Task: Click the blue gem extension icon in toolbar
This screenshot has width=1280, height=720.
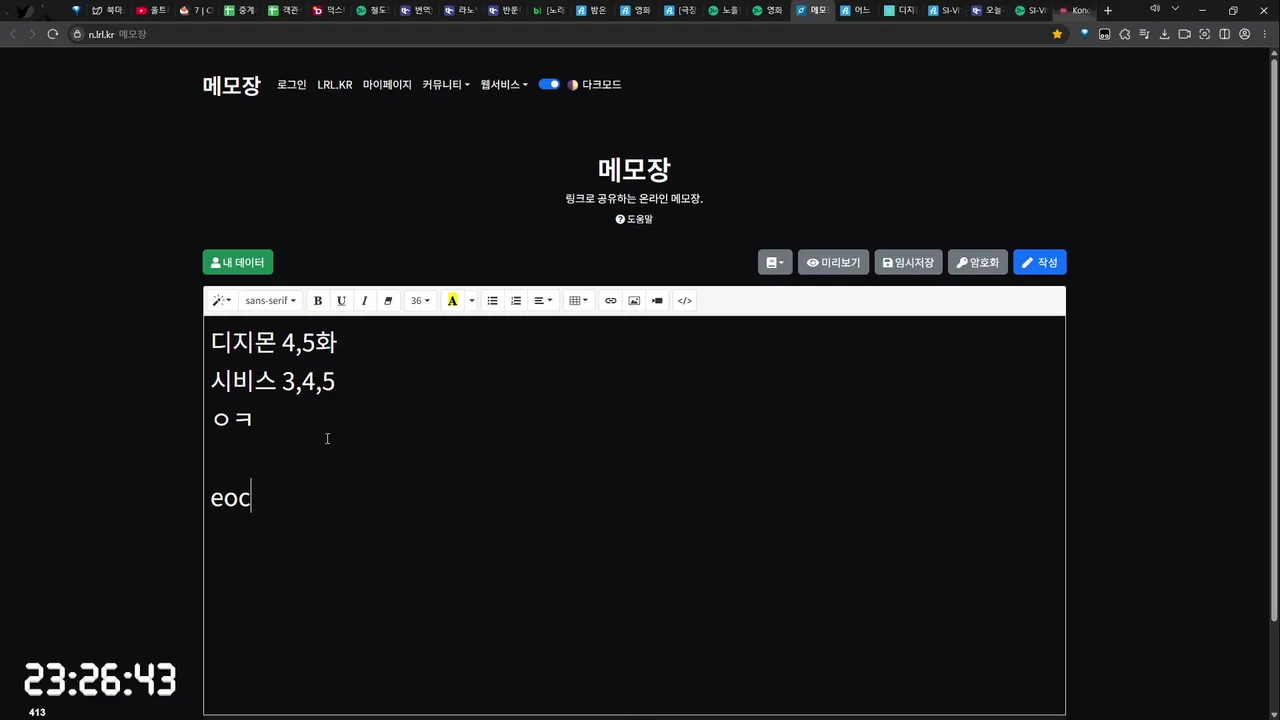Action: click(x=1084, y=34)
